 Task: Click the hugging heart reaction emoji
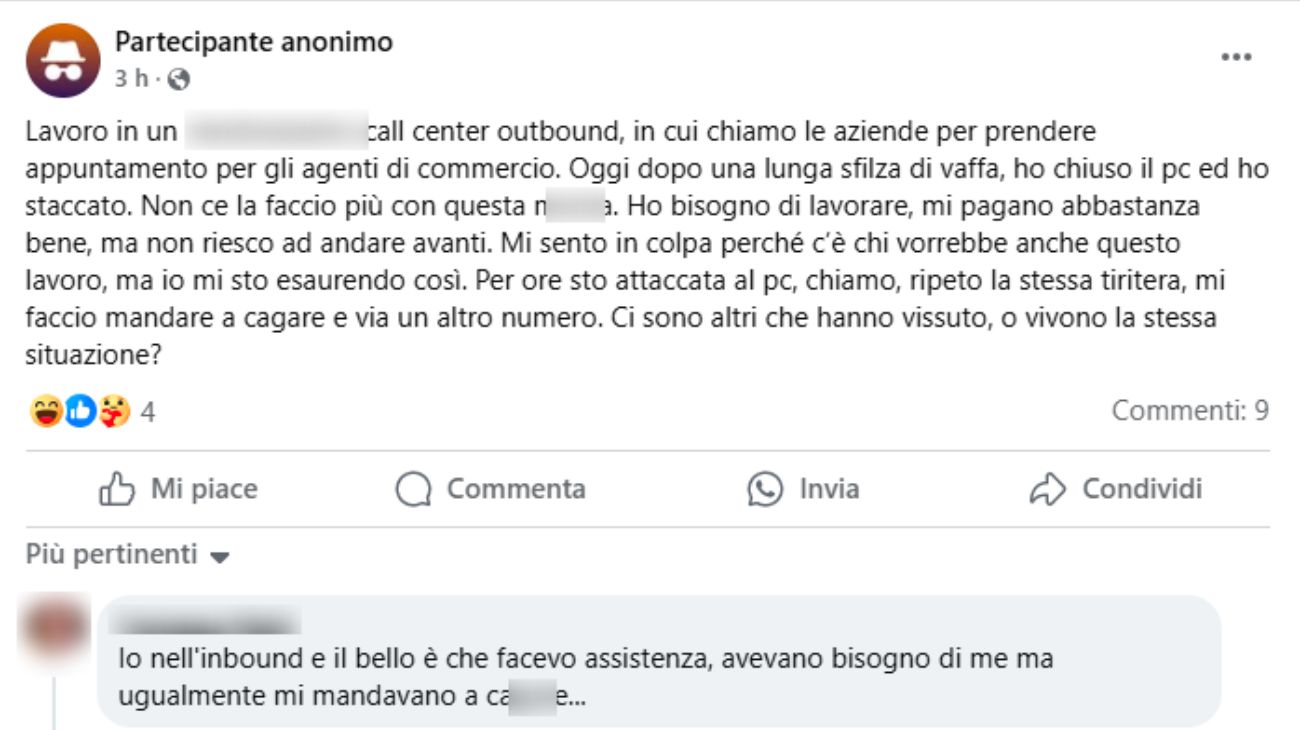[114, 411]
